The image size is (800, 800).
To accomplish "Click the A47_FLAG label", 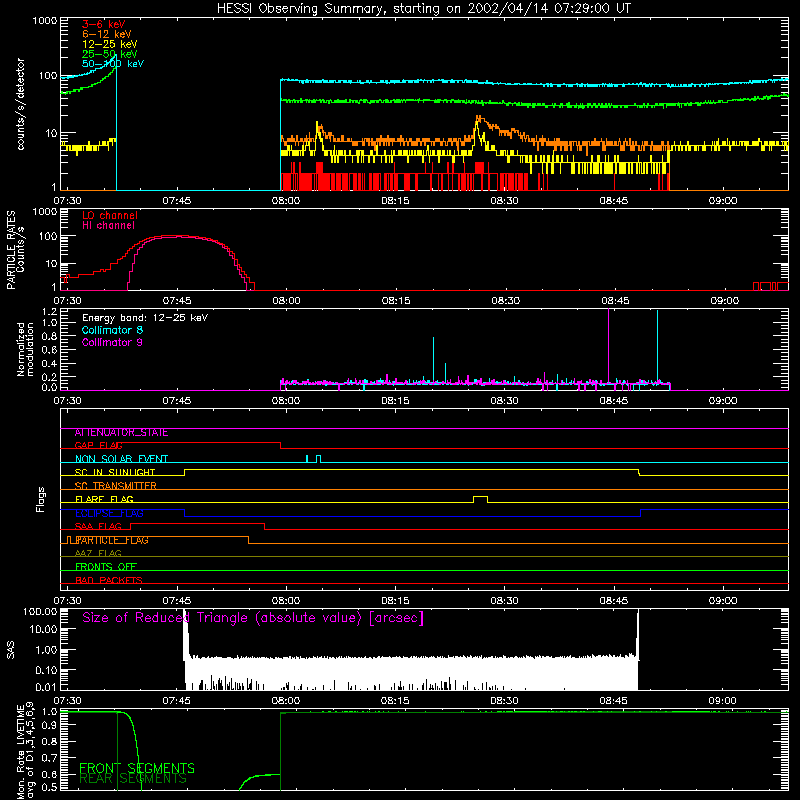I will tap(98, 553).
